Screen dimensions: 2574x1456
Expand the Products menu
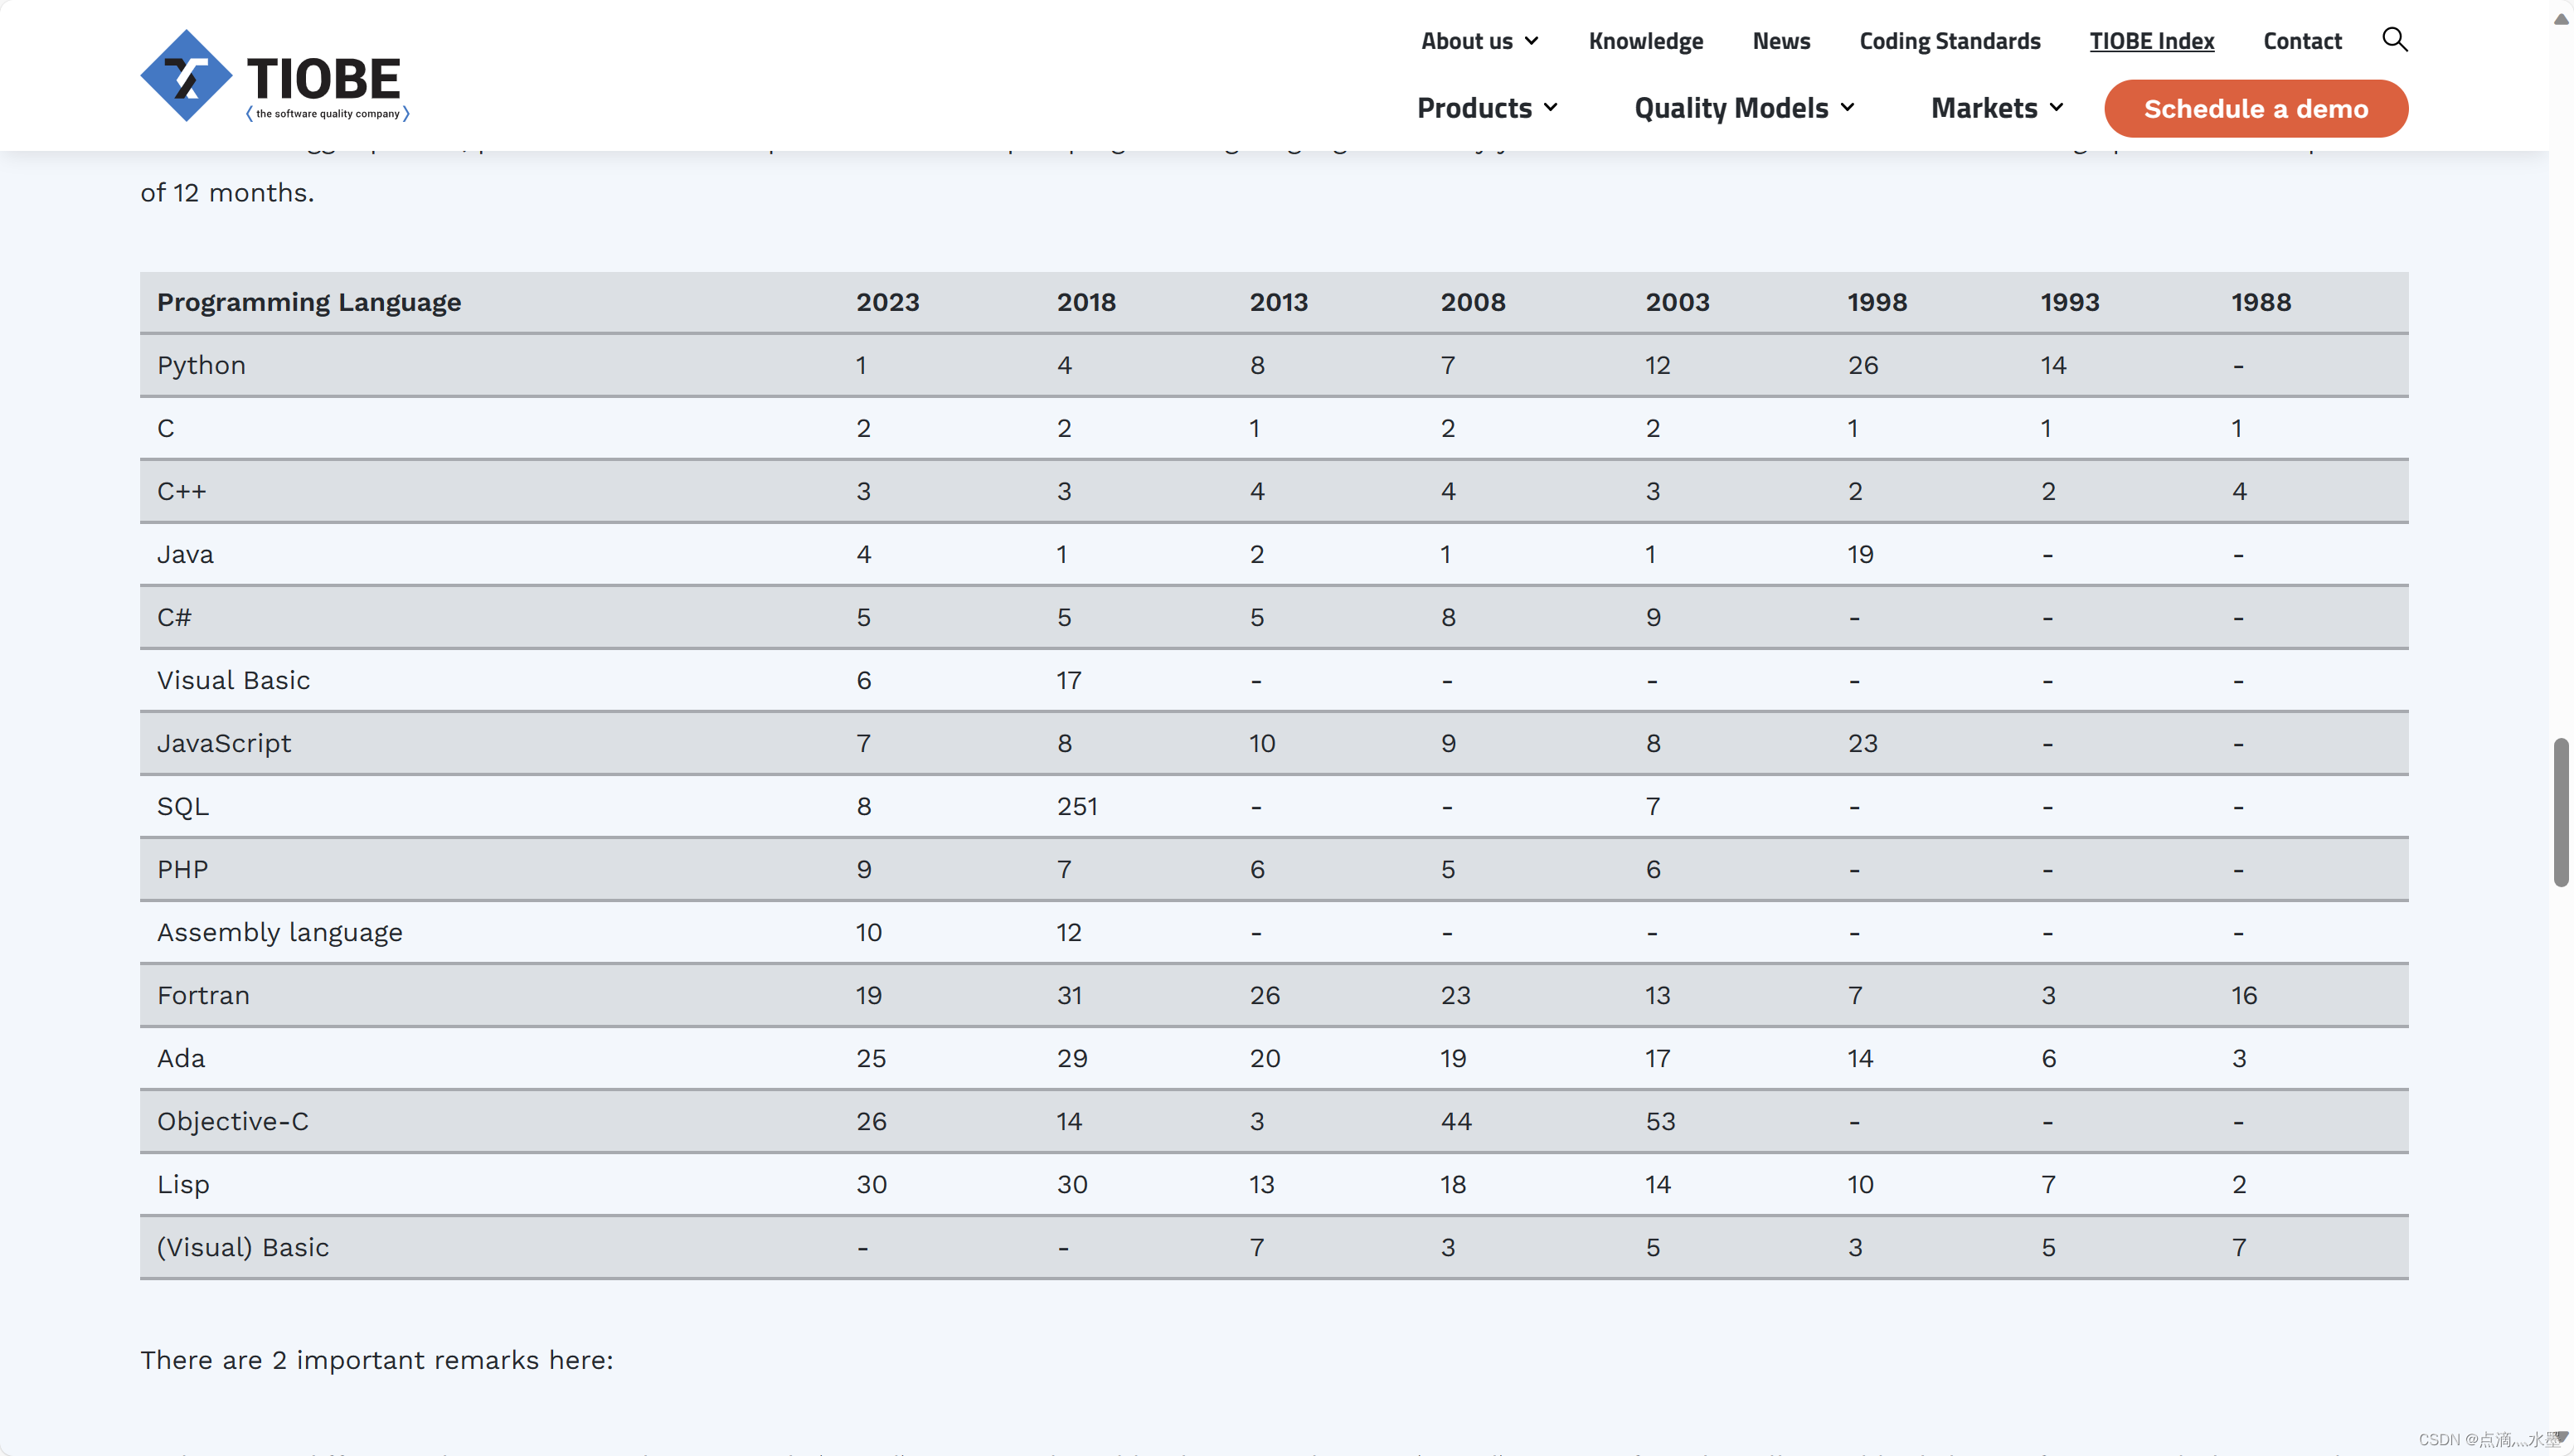1487,107
